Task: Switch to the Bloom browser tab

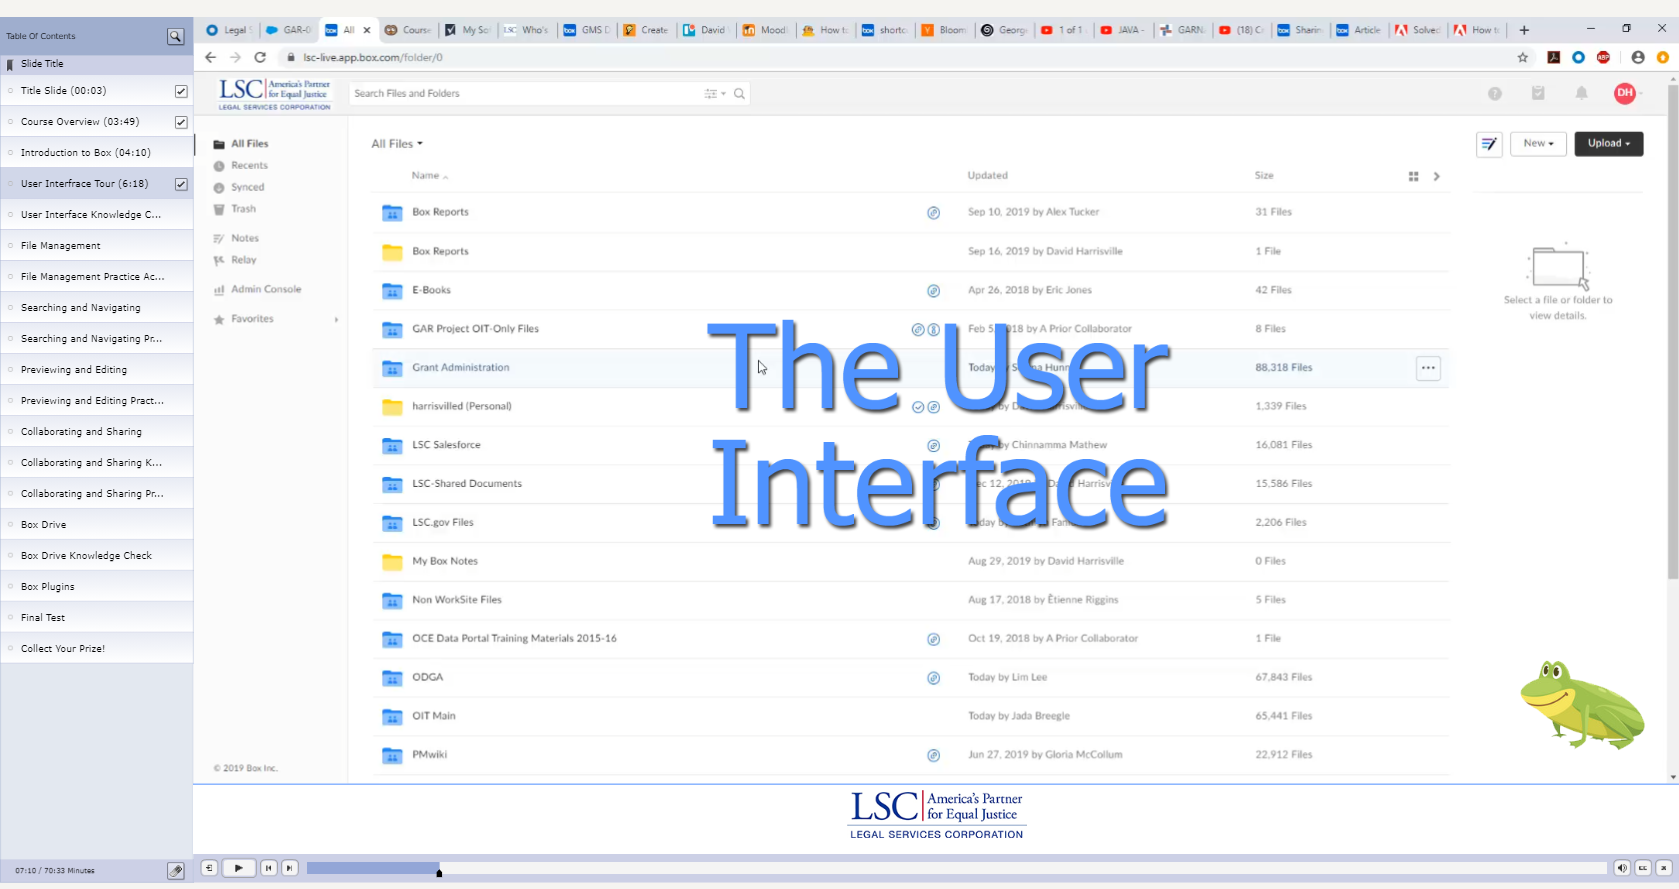Action: (944, 30)
